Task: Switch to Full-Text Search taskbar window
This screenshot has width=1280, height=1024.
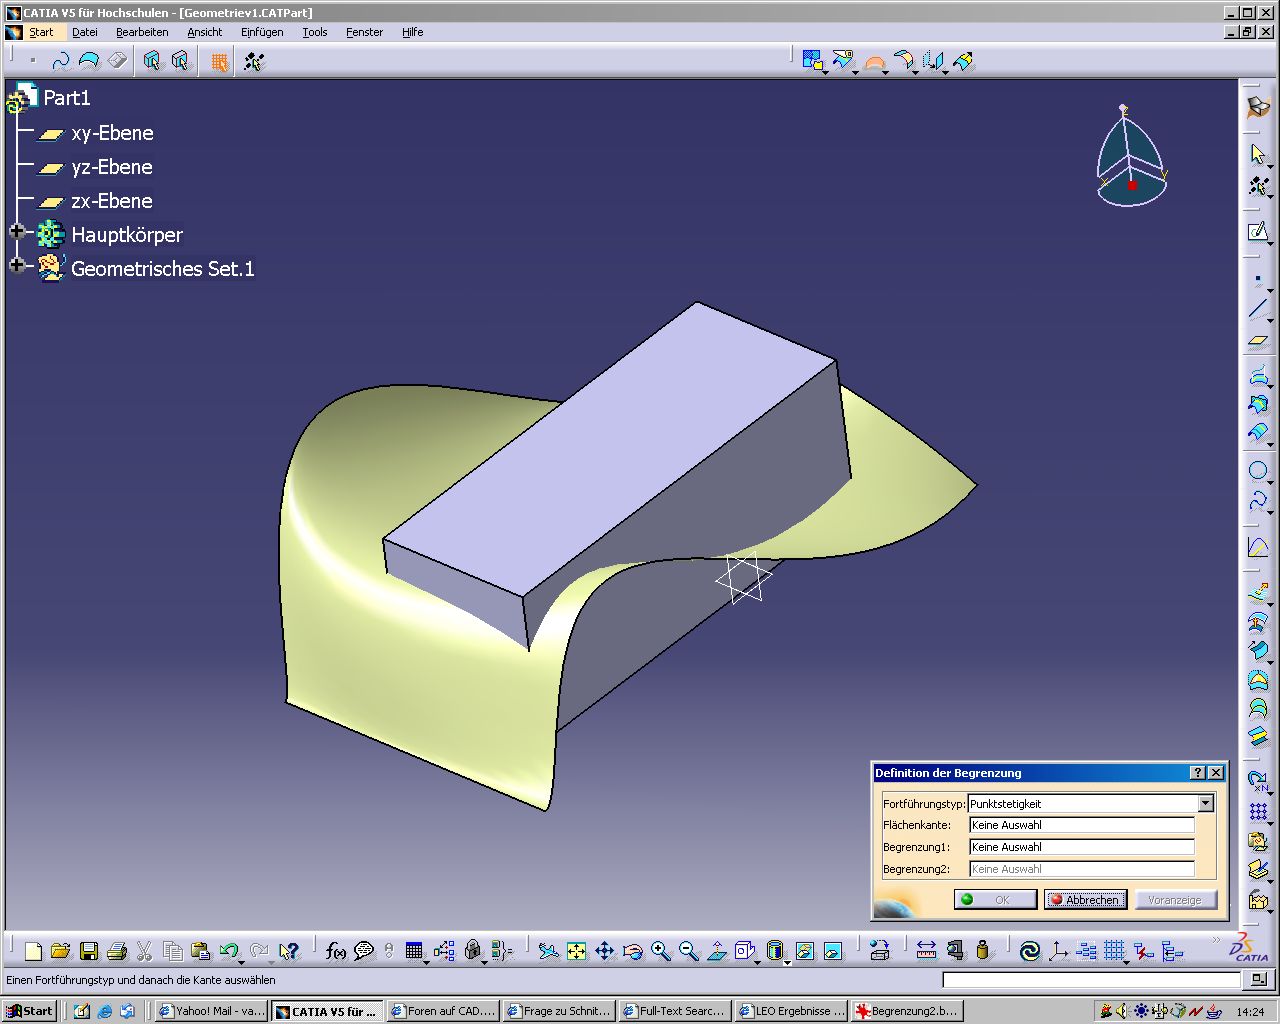Action: 675,1011
